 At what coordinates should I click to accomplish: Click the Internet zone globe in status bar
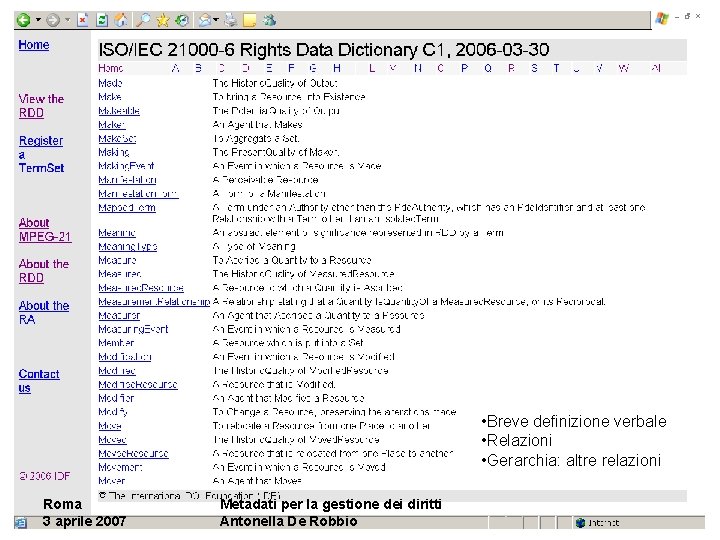[x=580, y=523]
